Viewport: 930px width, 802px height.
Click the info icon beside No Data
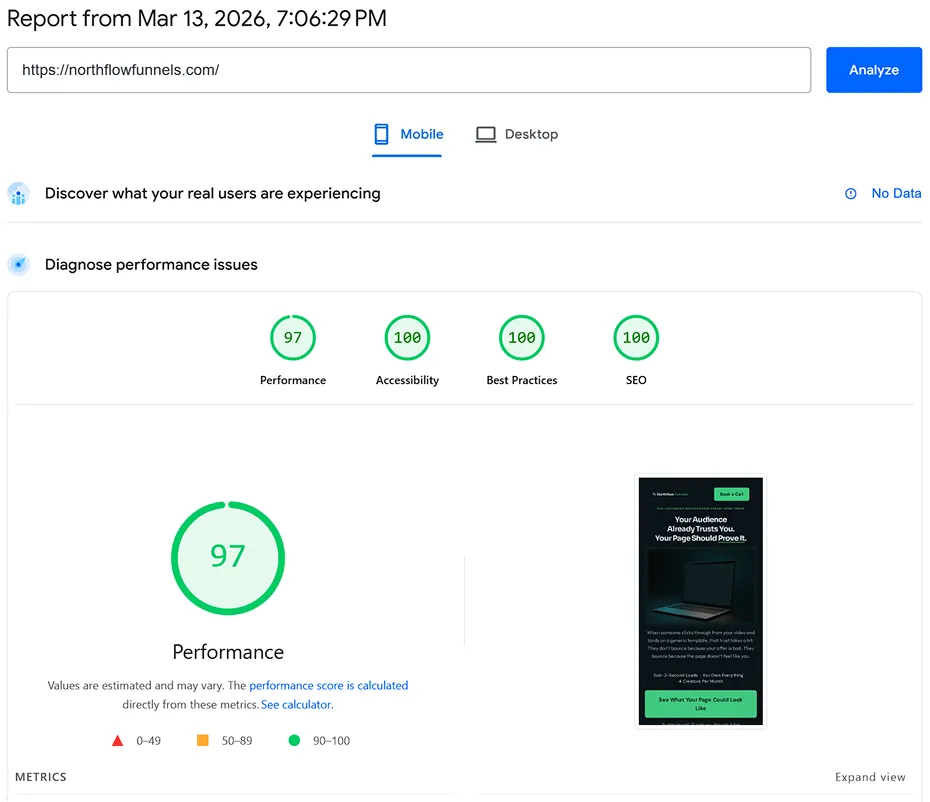(x=849, y=193)
